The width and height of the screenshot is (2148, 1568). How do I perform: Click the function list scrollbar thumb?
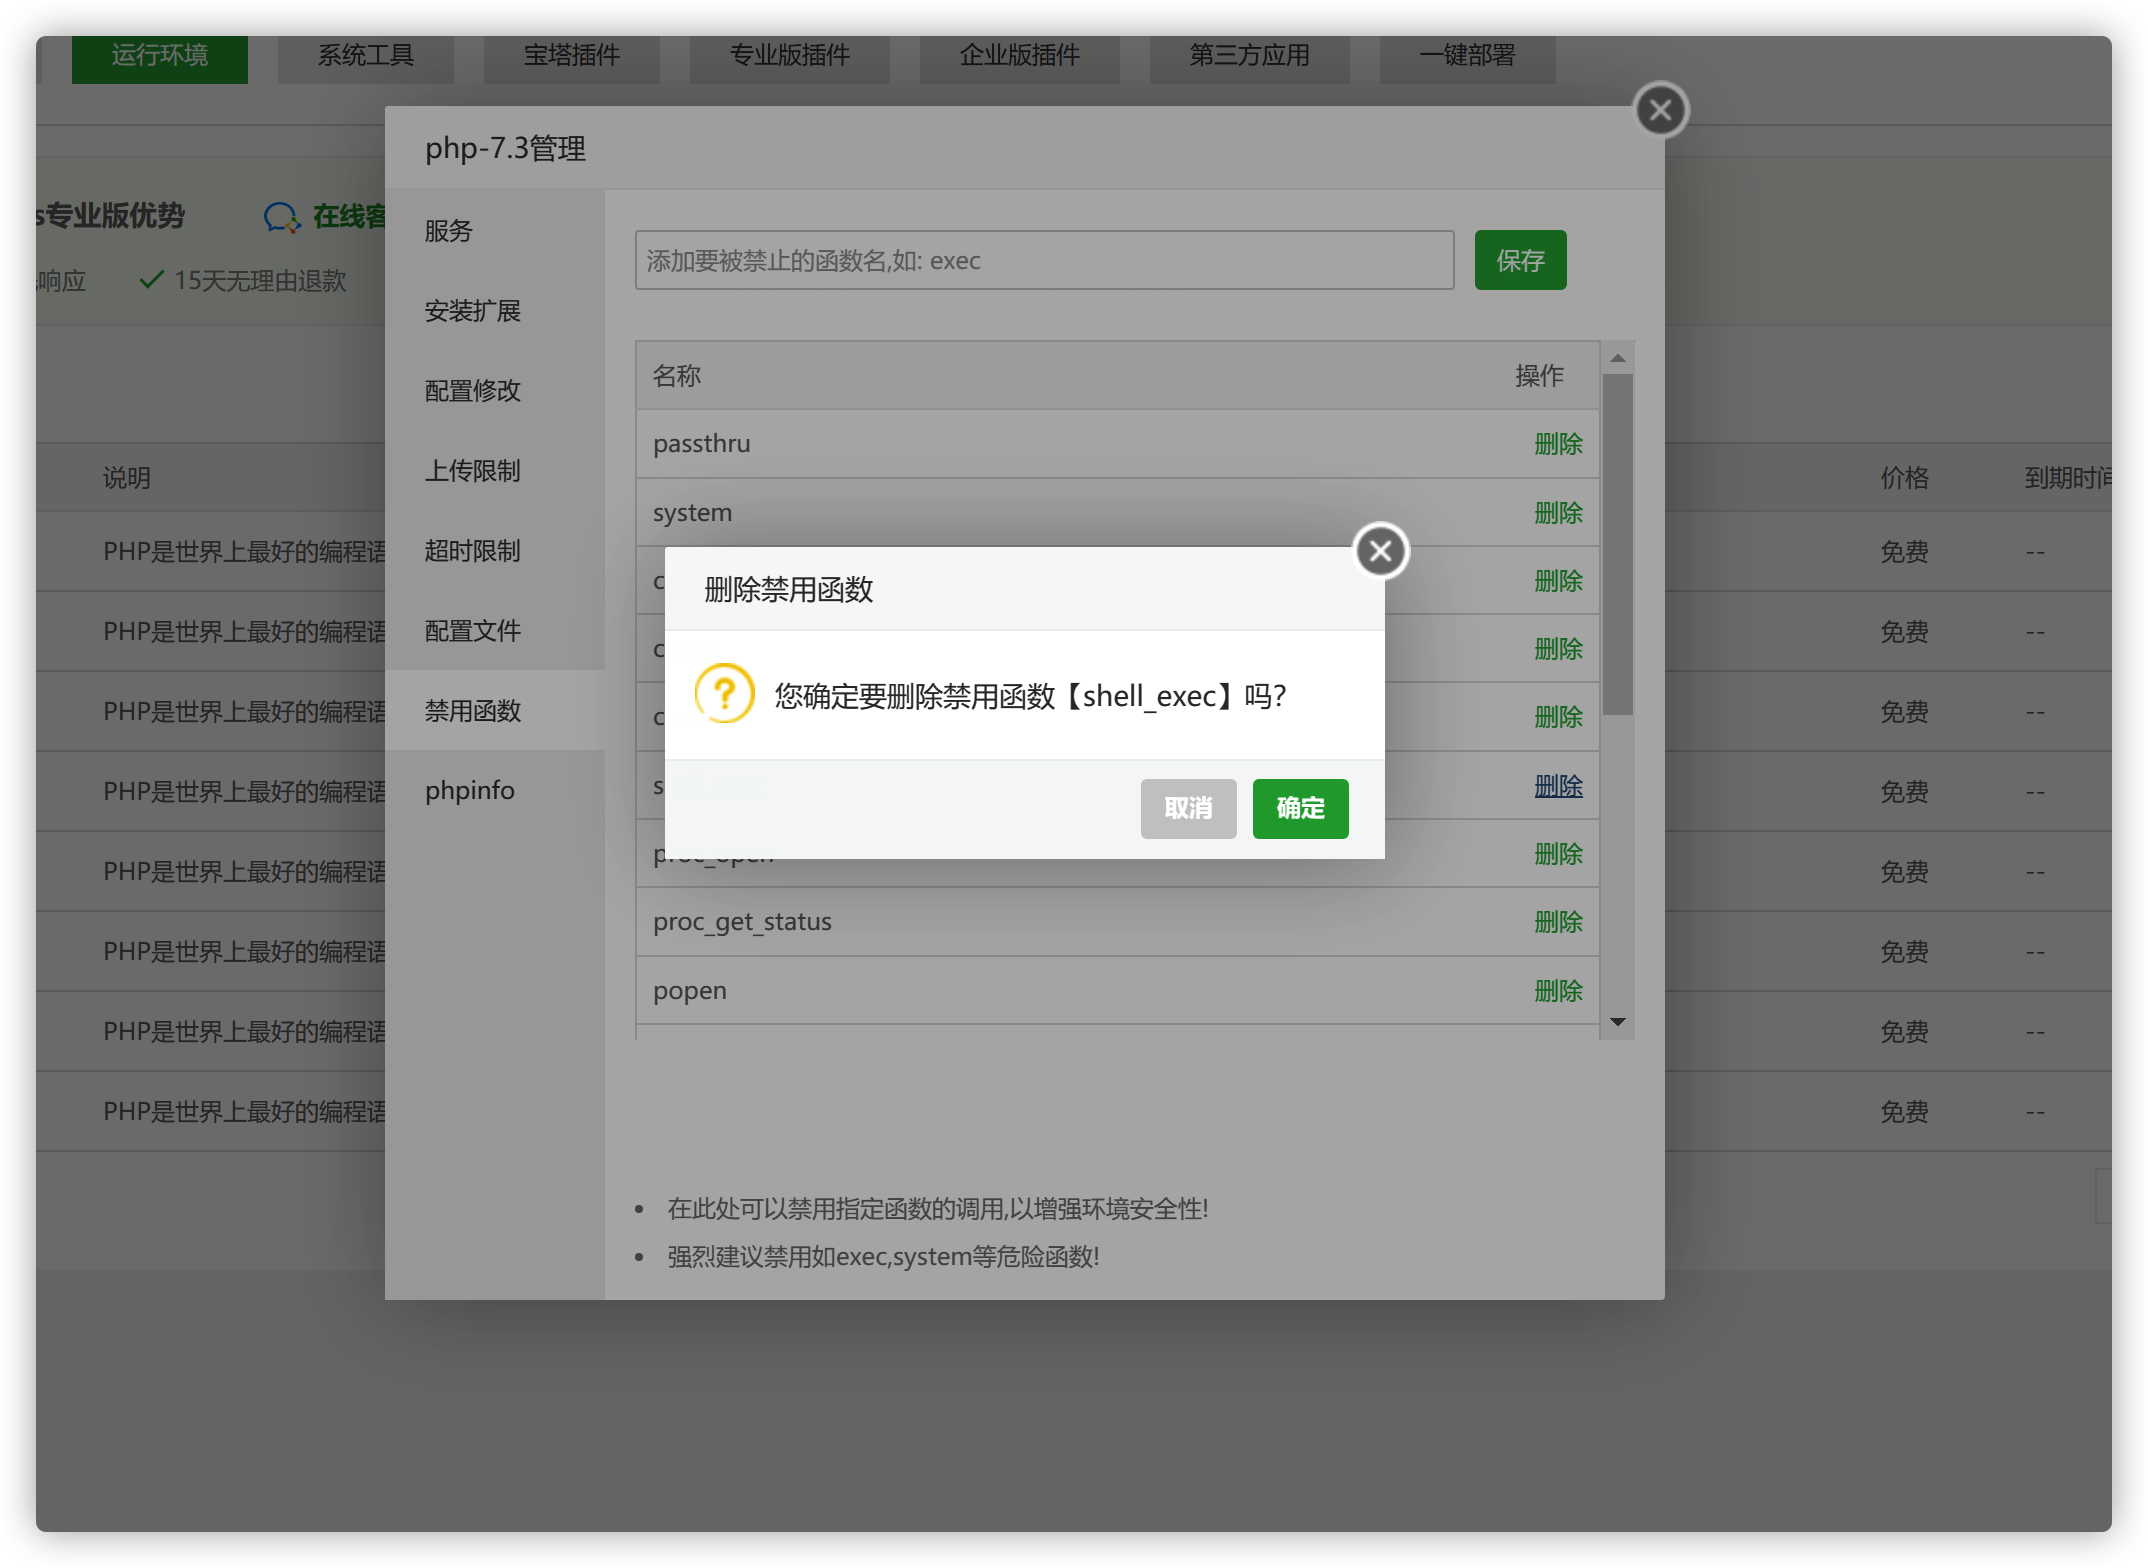1617,545
